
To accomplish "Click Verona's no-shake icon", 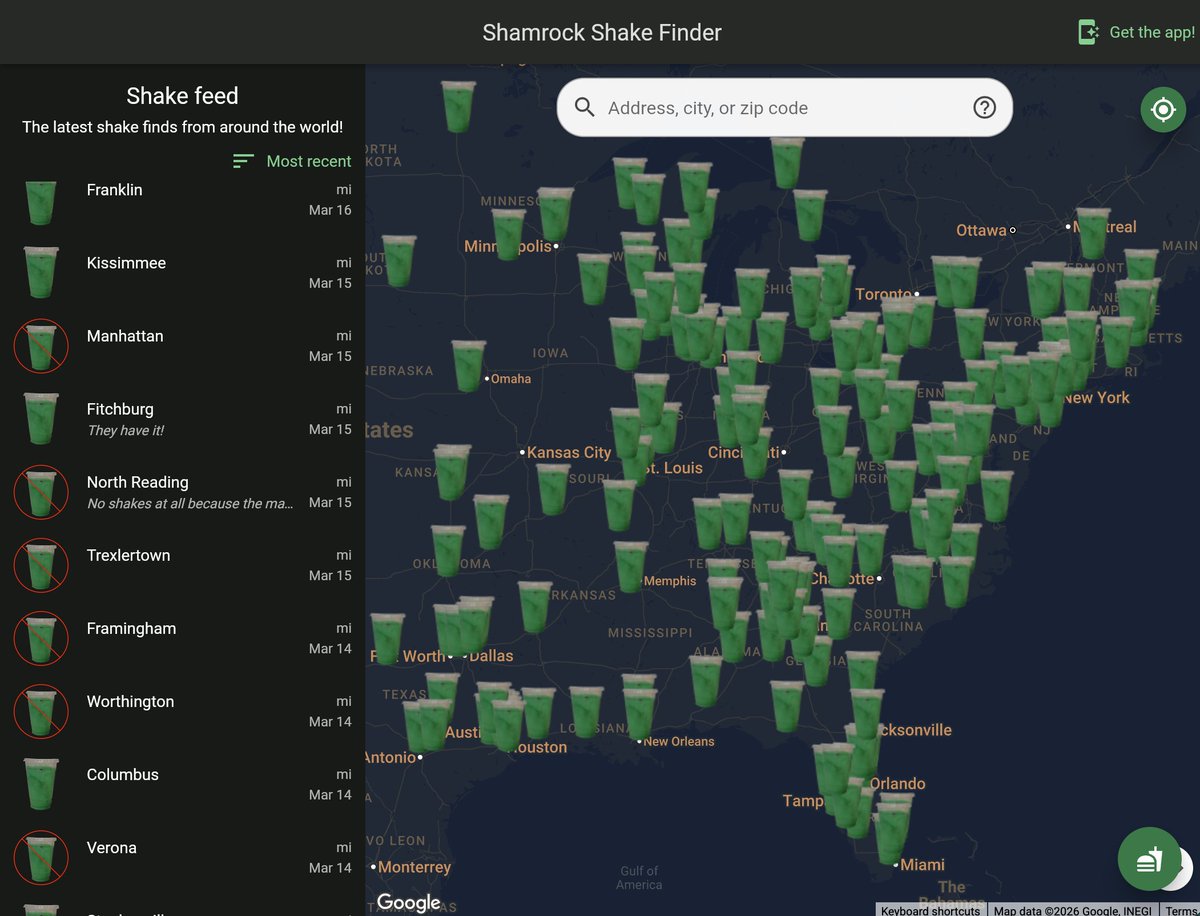I will click(x=41, y=857).
